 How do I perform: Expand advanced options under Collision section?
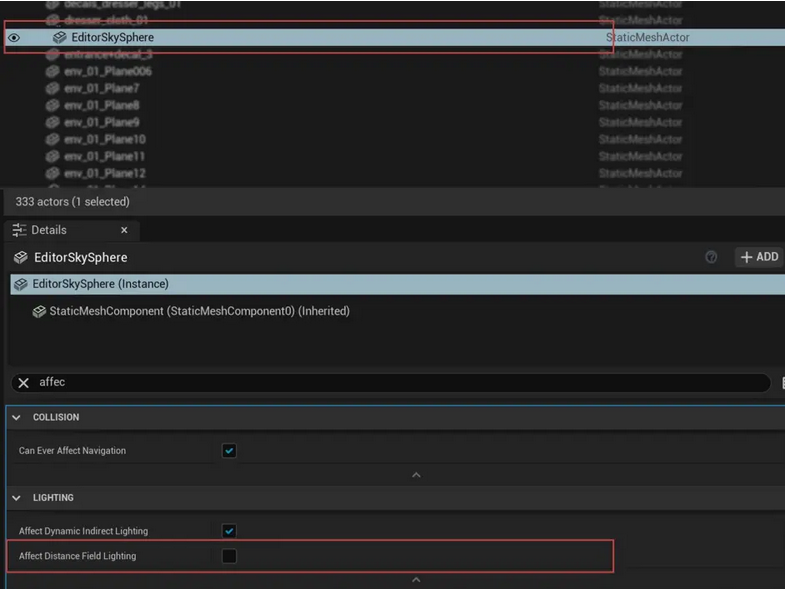click(416, 475)
